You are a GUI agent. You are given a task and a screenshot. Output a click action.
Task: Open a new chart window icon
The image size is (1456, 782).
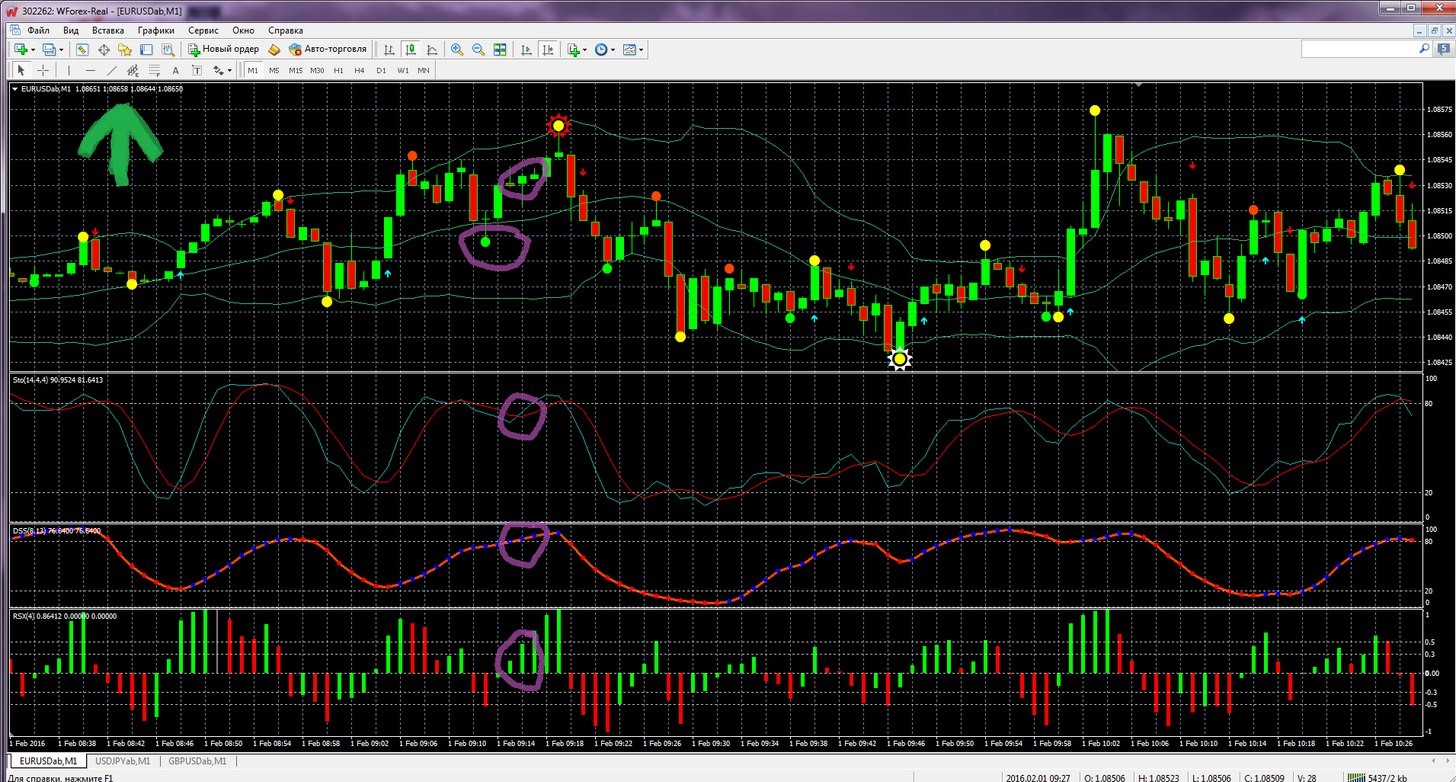20,49
